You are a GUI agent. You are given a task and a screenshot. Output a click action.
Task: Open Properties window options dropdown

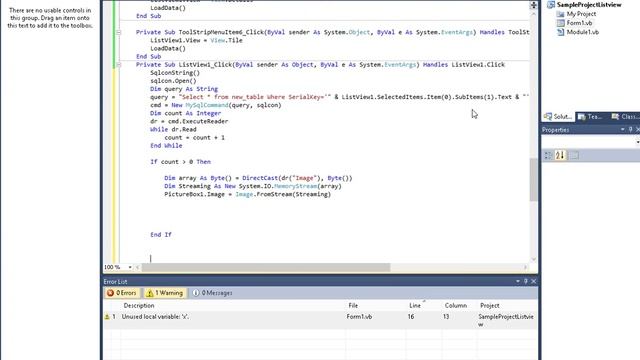[x=622, y=129]
